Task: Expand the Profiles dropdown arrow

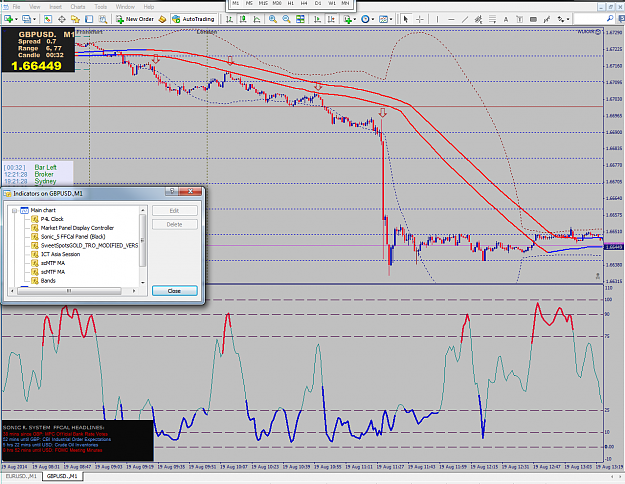Action: pos(34,19)
